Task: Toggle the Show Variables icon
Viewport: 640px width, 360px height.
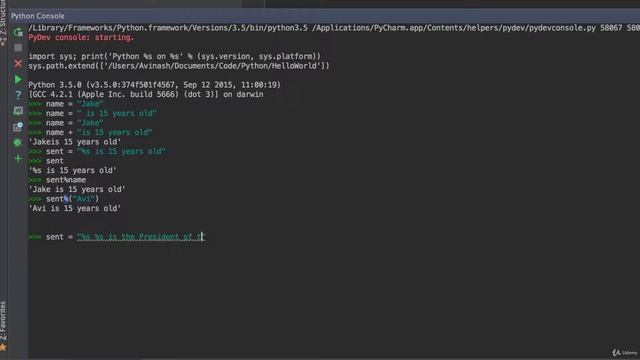Action: (18, 111)
